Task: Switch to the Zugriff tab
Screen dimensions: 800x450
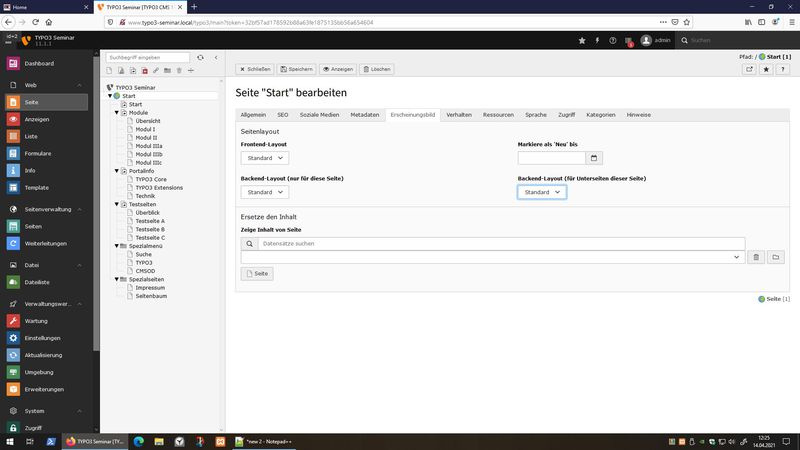Action: [566, 115]
